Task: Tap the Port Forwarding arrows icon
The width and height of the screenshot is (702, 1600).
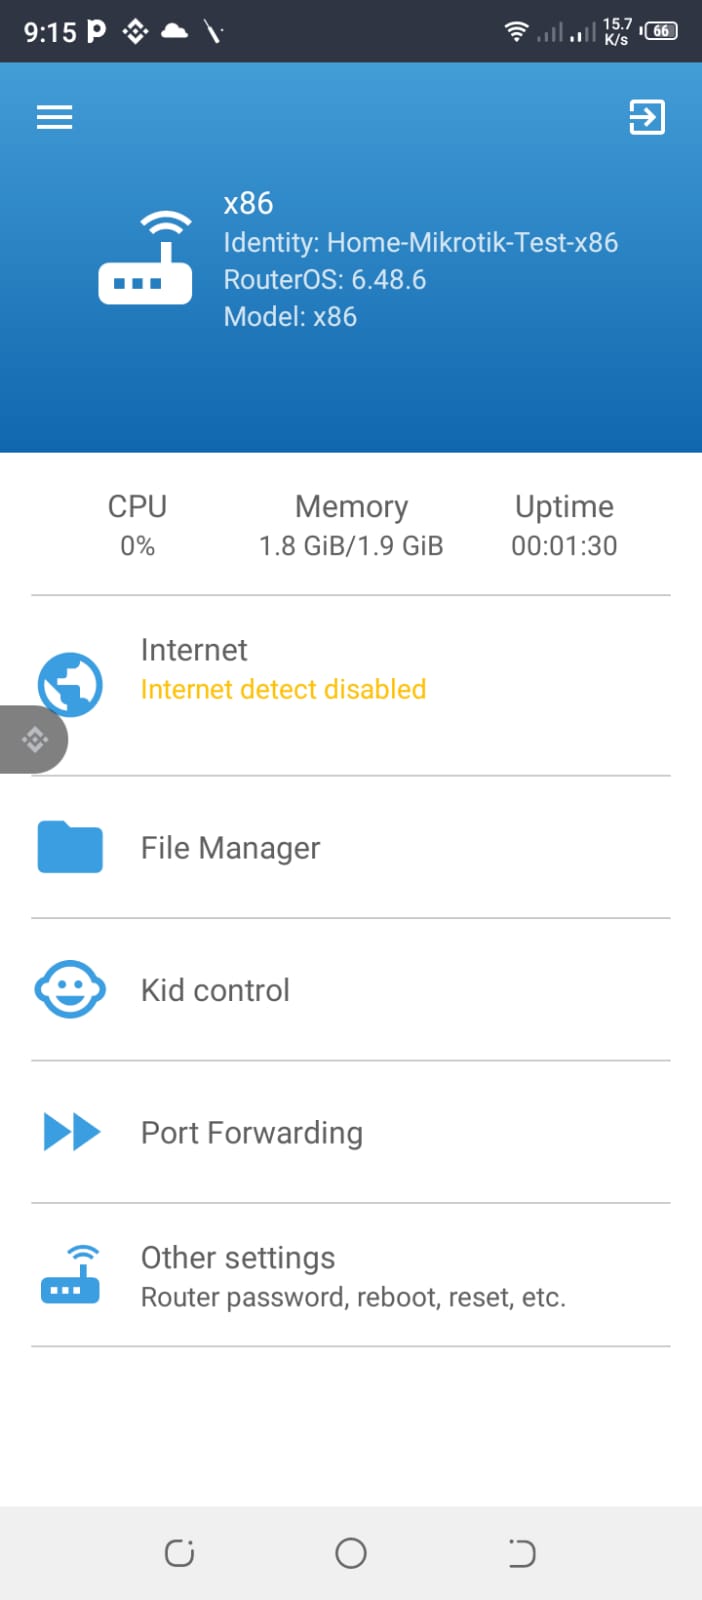Action: coord(72,1132)
